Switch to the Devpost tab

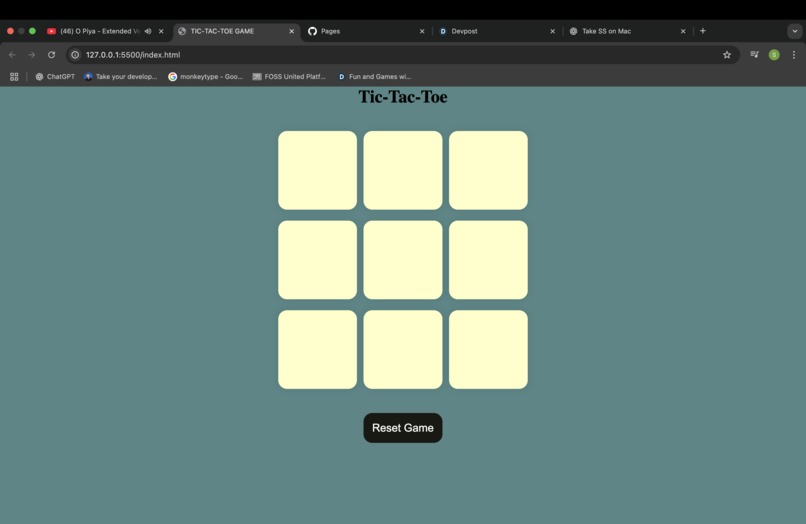496,31
